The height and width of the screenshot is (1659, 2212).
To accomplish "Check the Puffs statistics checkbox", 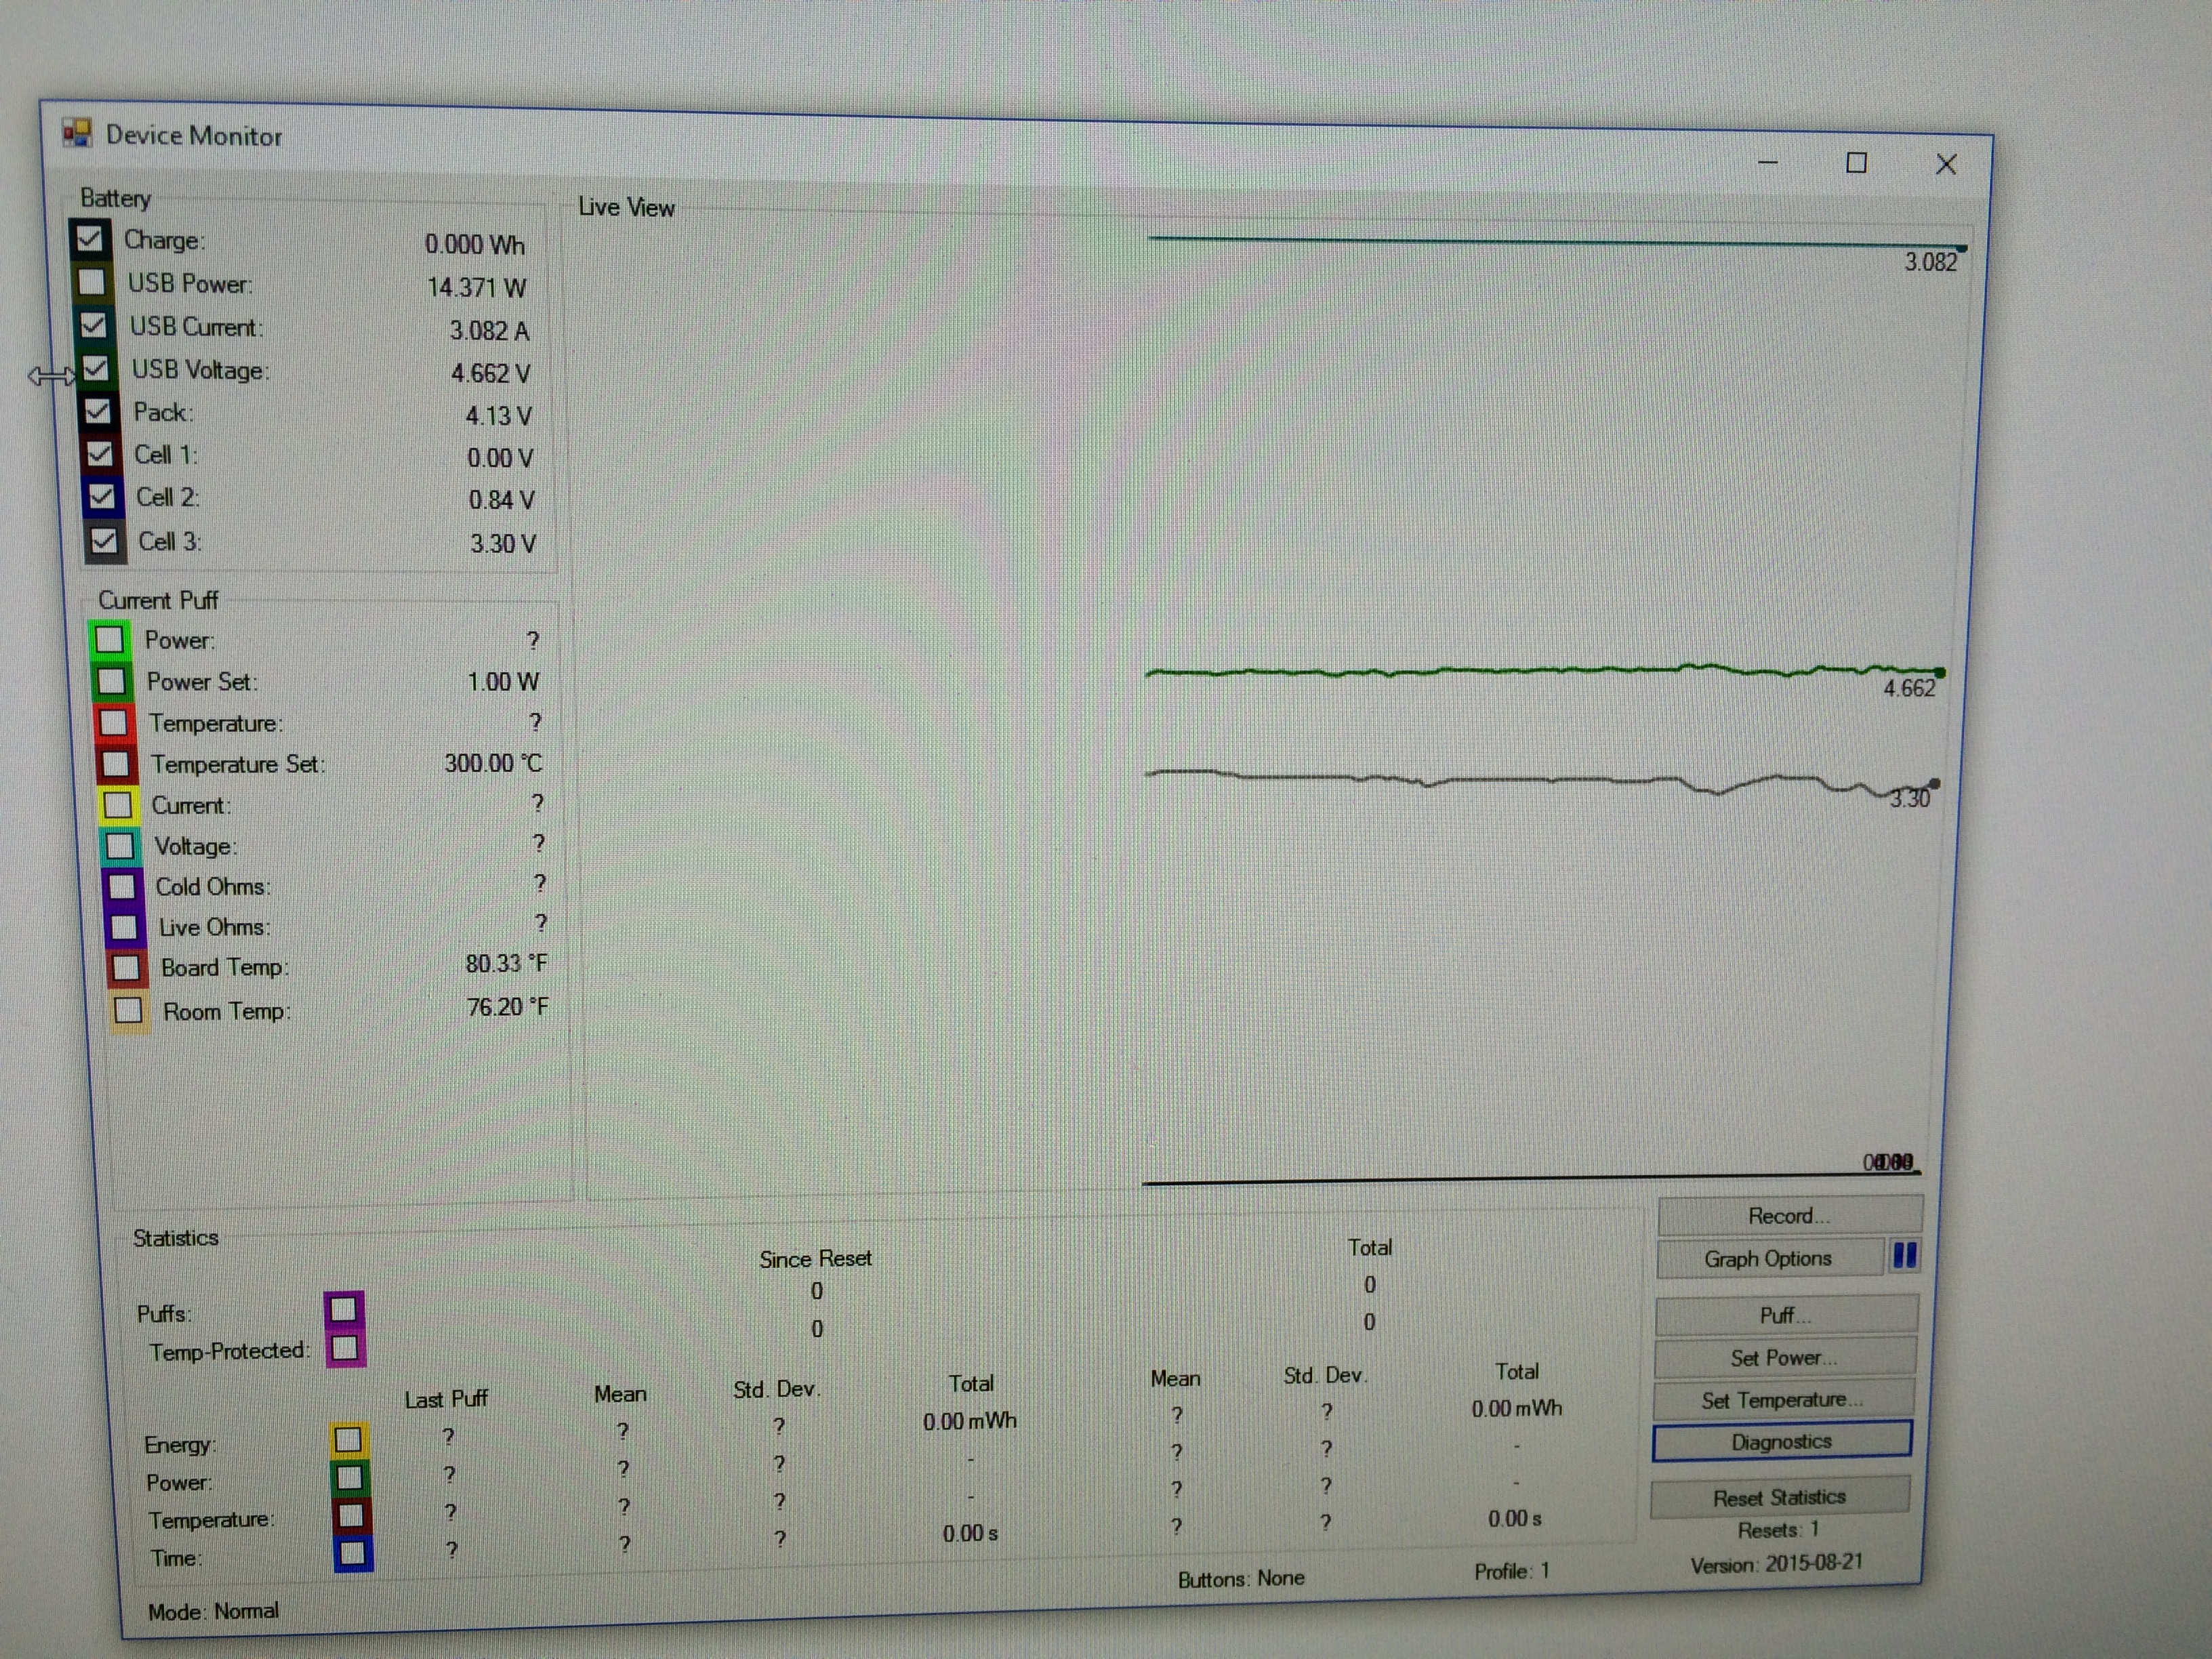I will [344, 1308].
